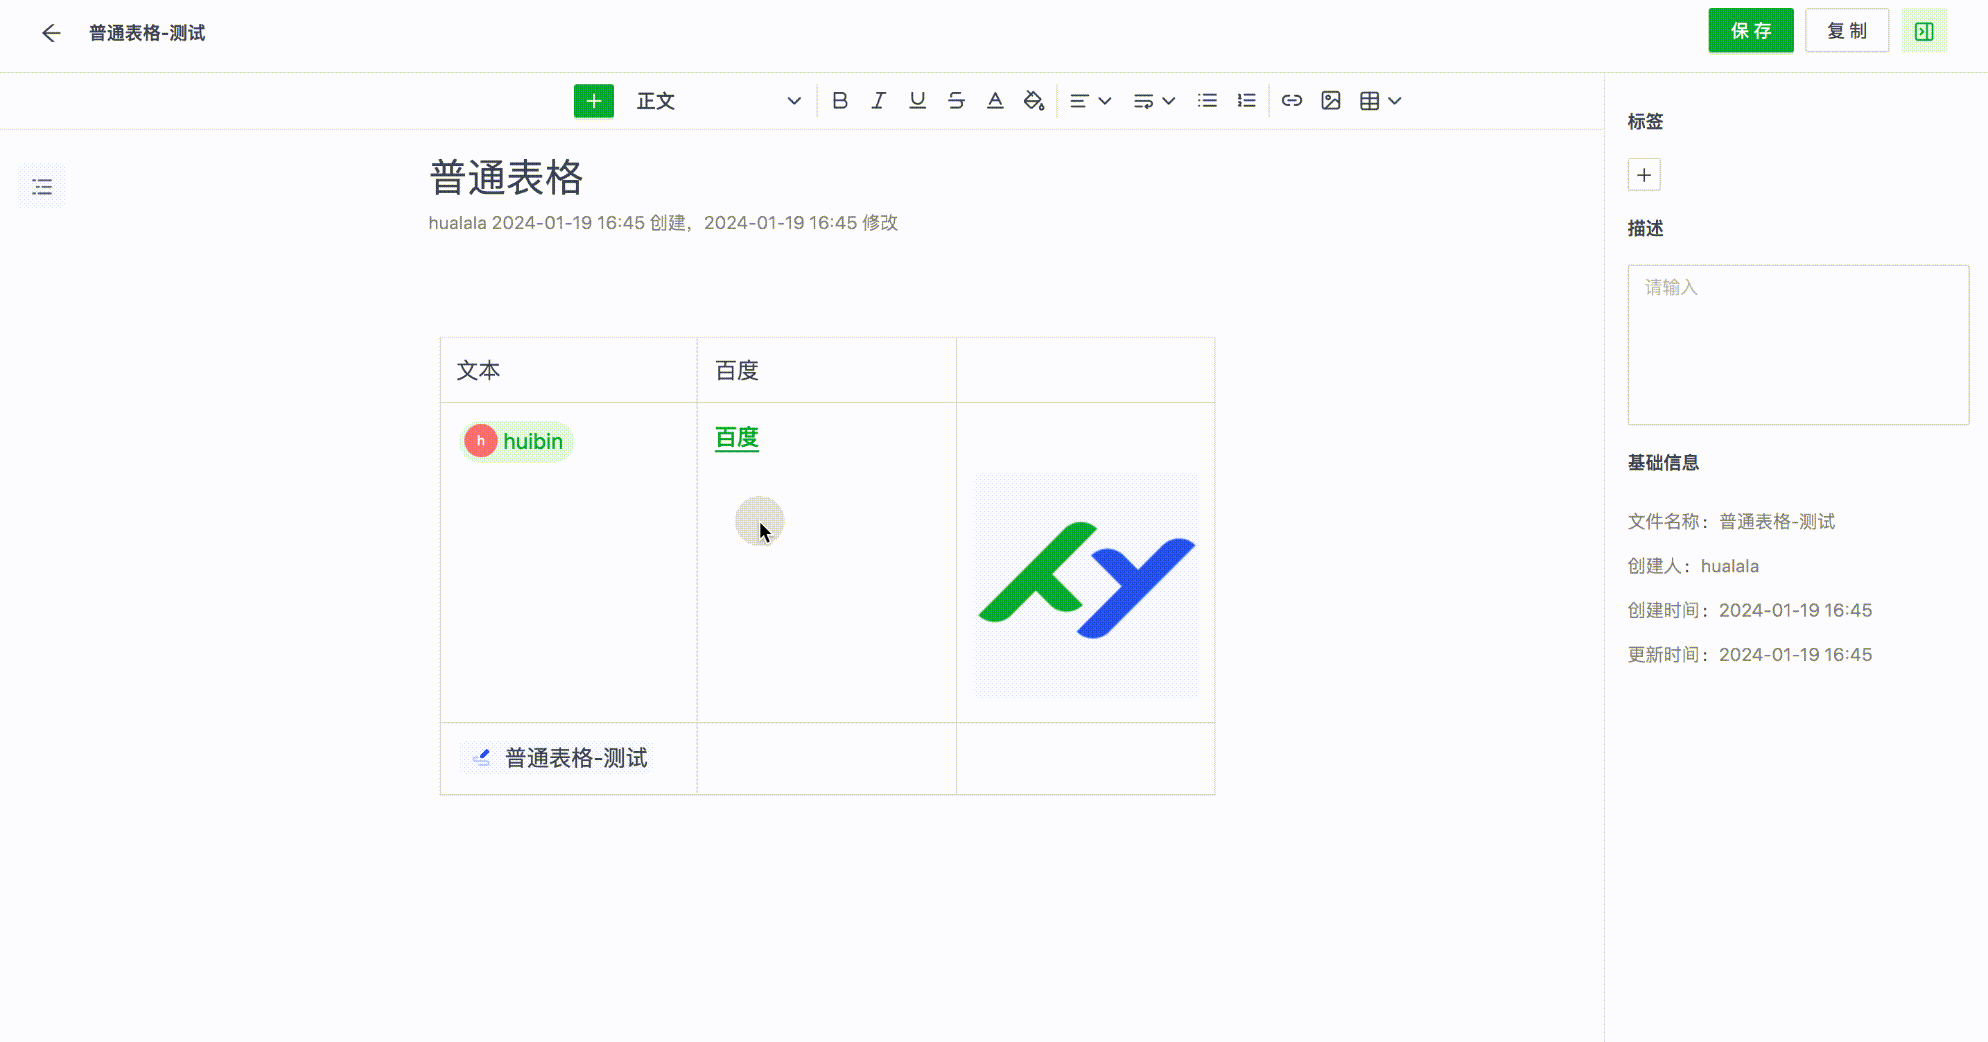Image resolution: width=1988 pixels, height=1042 pixels.
Task: Toggle italic formatting
Action: [878, 101]
